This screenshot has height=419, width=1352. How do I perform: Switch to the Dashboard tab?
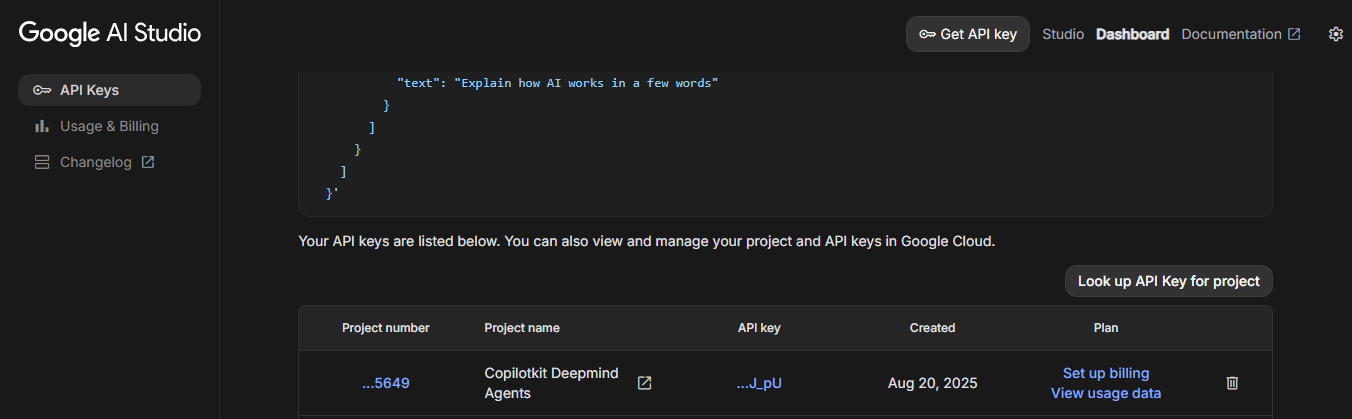[x=1132, y=34]
